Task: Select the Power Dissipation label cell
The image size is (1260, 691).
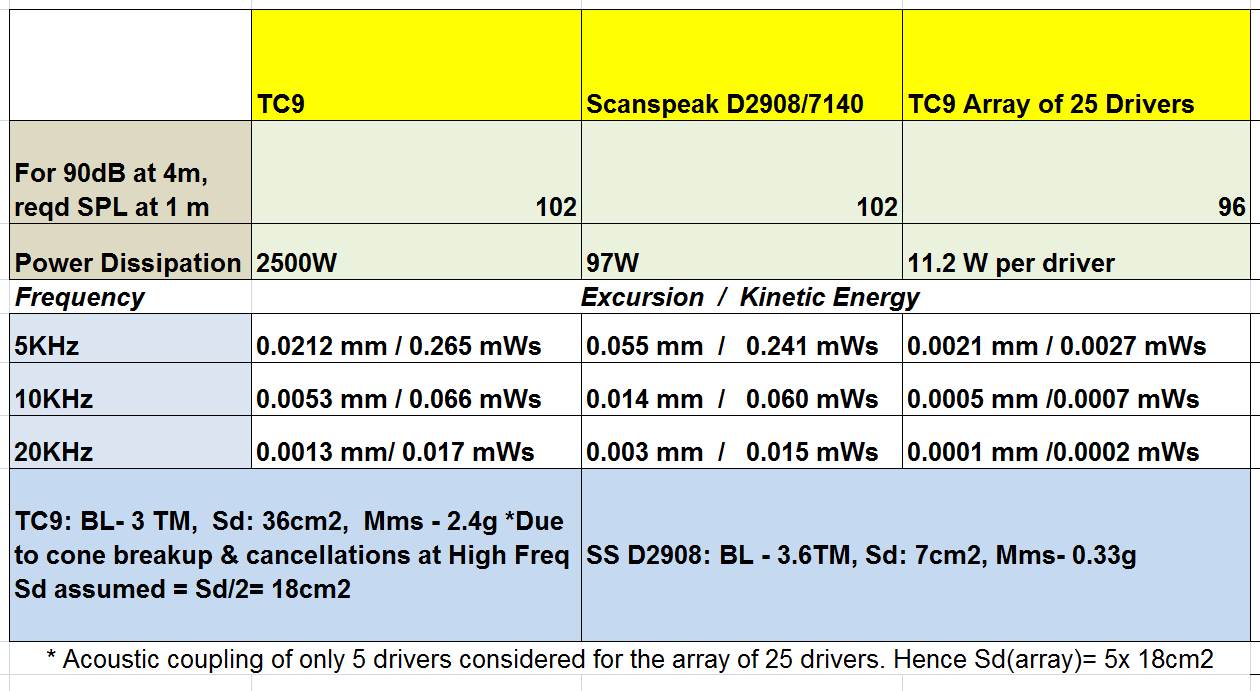Action: point(130,252)
